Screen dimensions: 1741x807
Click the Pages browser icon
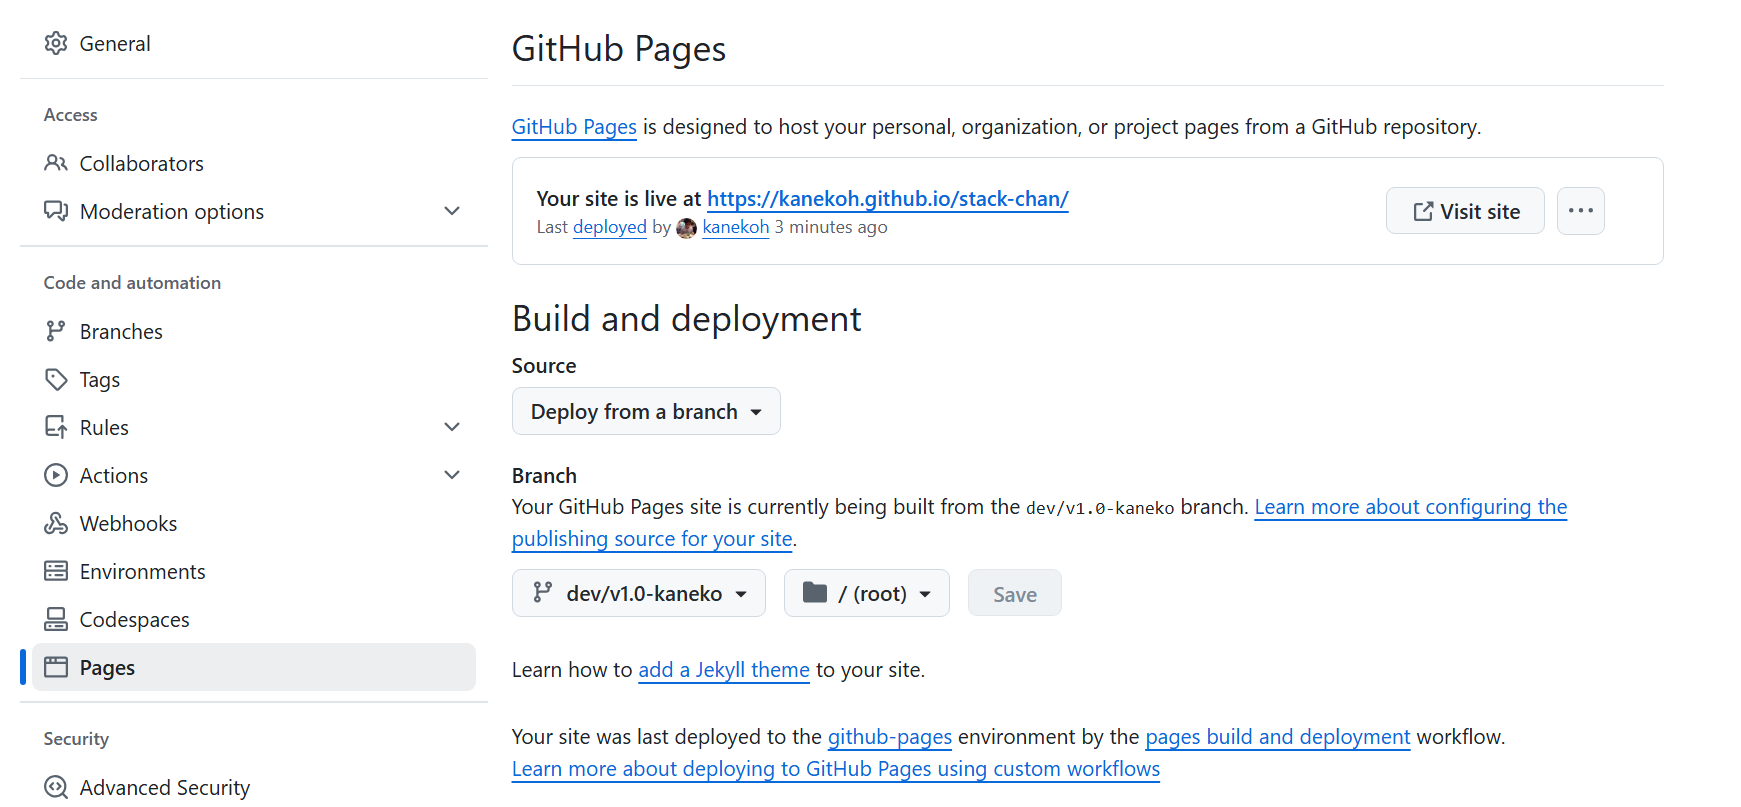[56, 667]
